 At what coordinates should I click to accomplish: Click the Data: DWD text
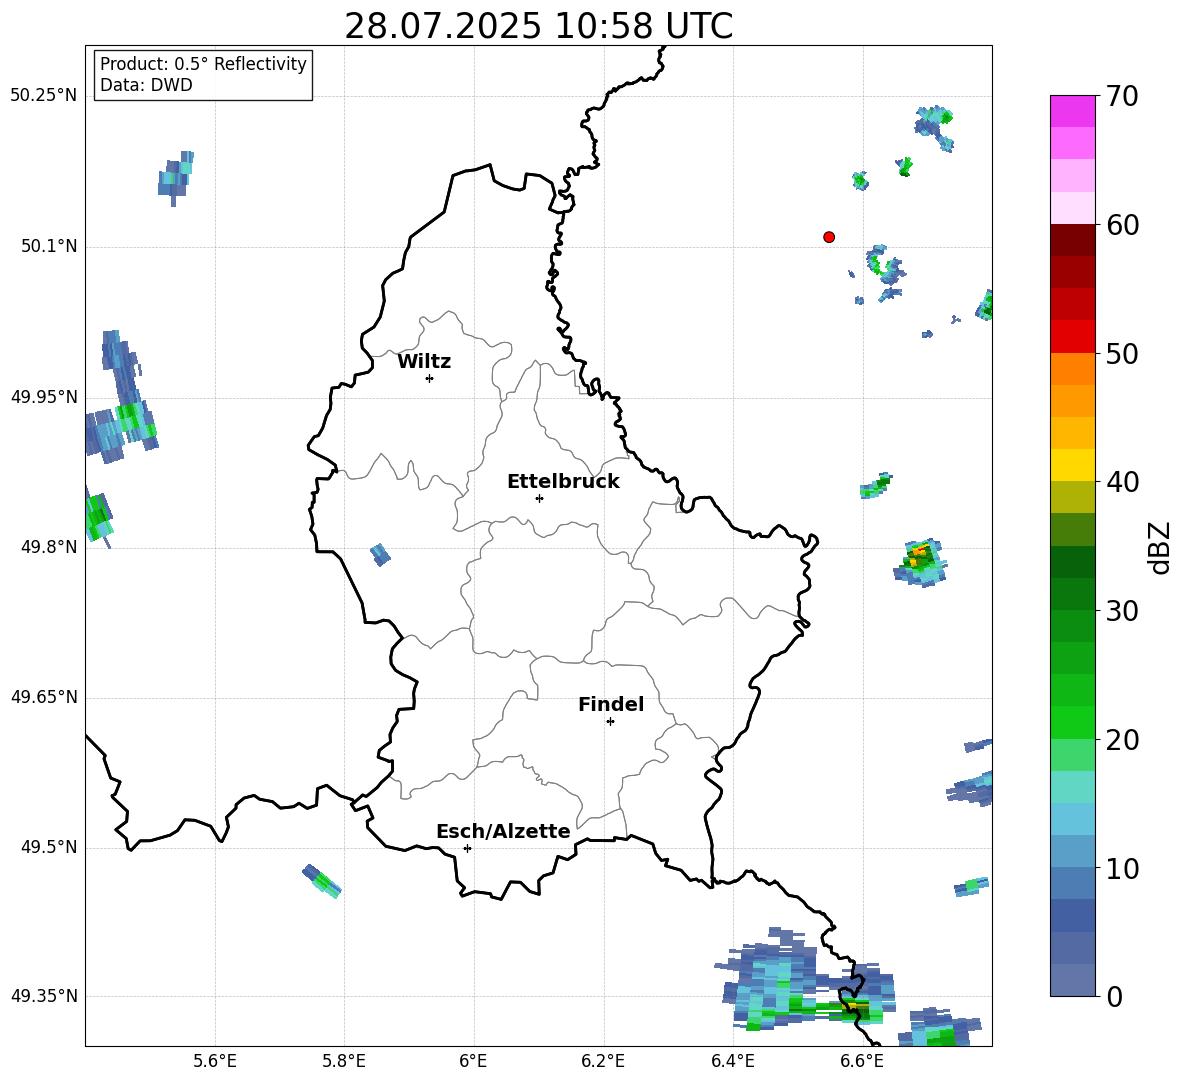coord(146,85)
